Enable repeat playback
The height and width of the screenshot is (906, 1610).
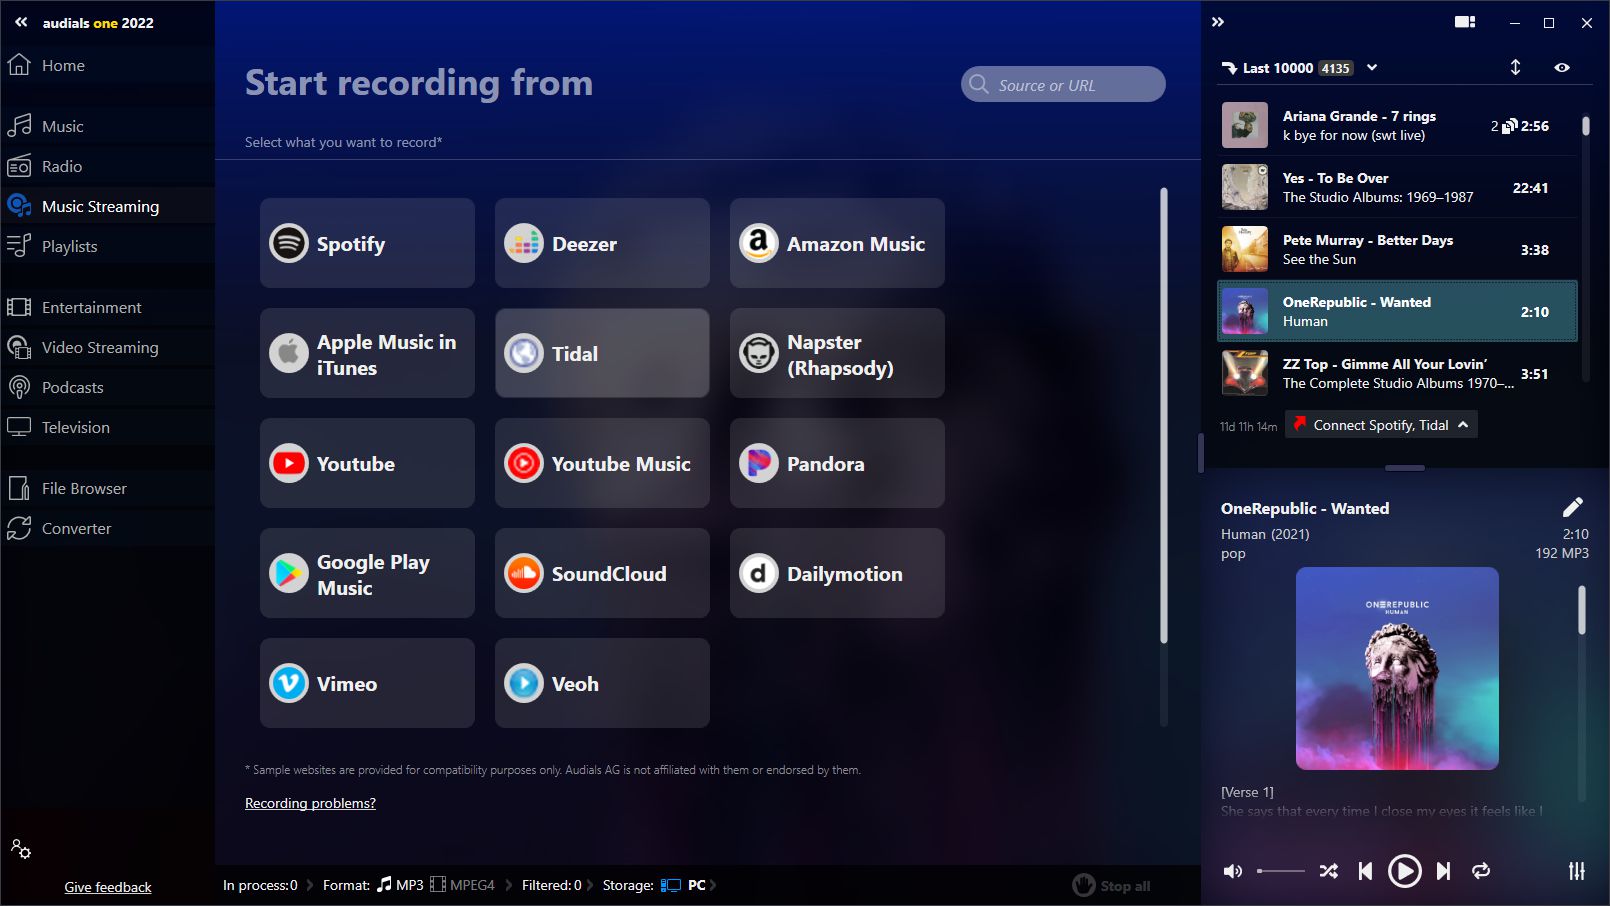point(1481,871)
